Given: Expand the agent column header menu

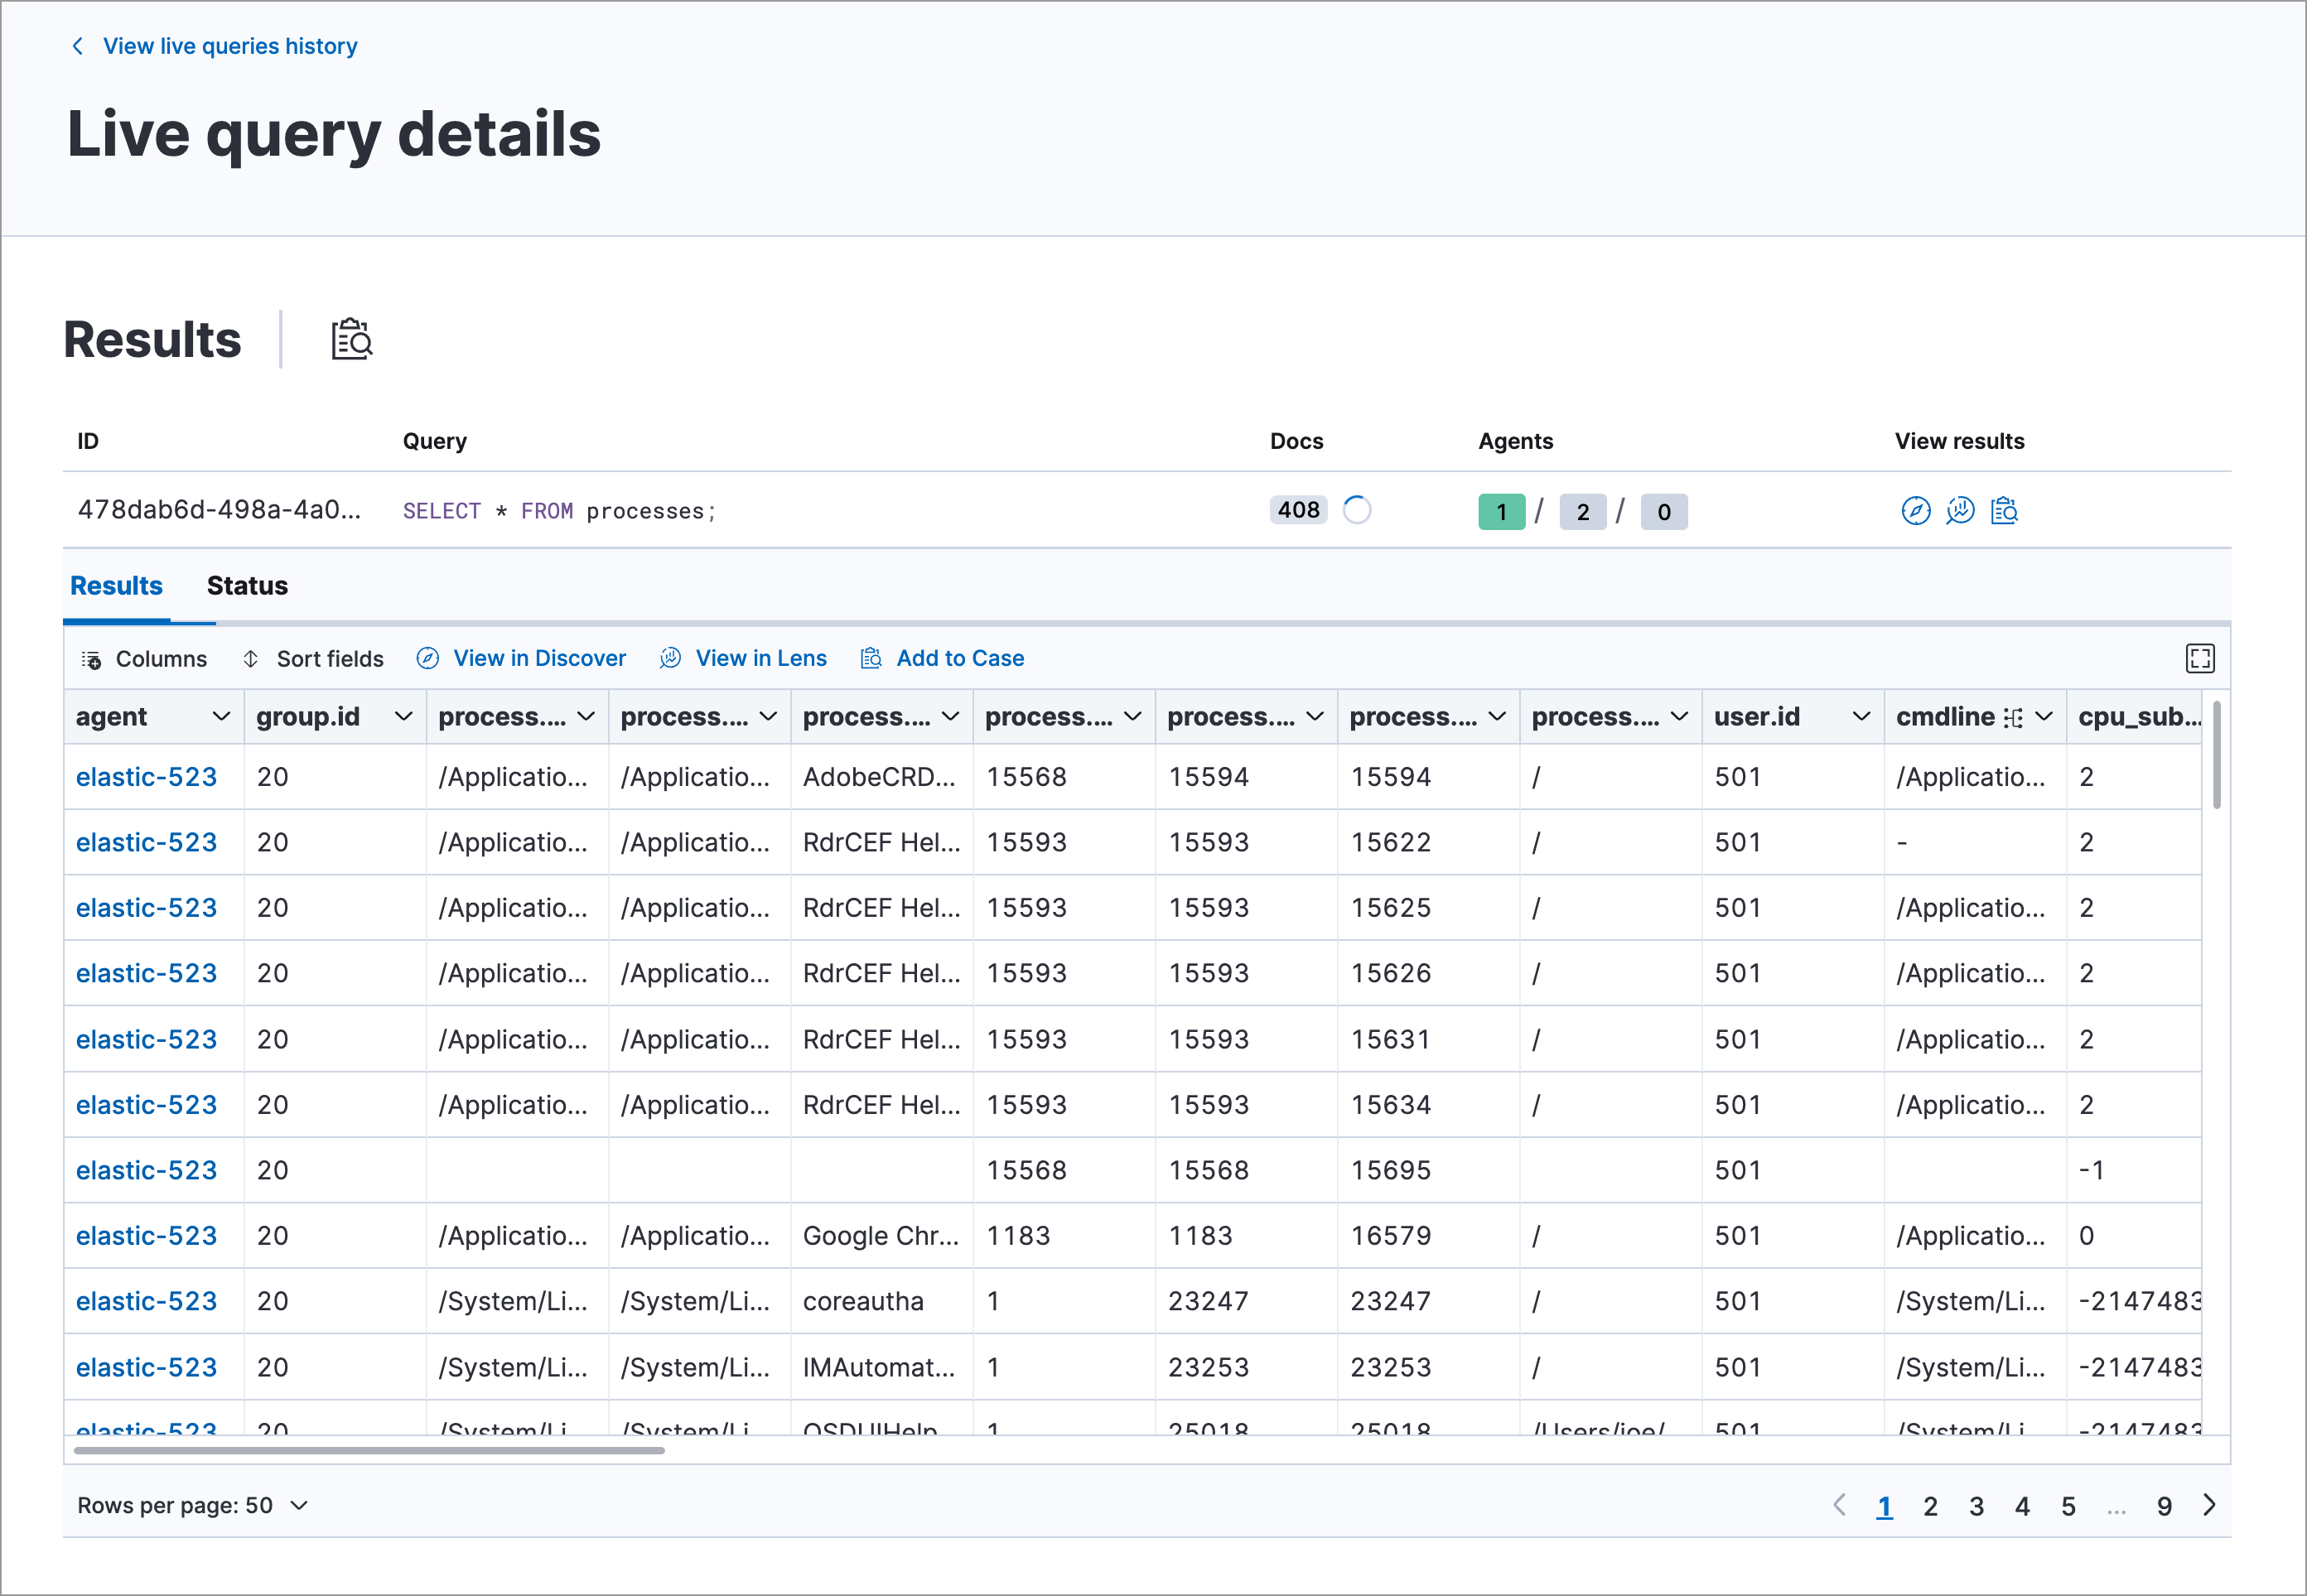Looking at the screenshot, I should tap(221, 717).
